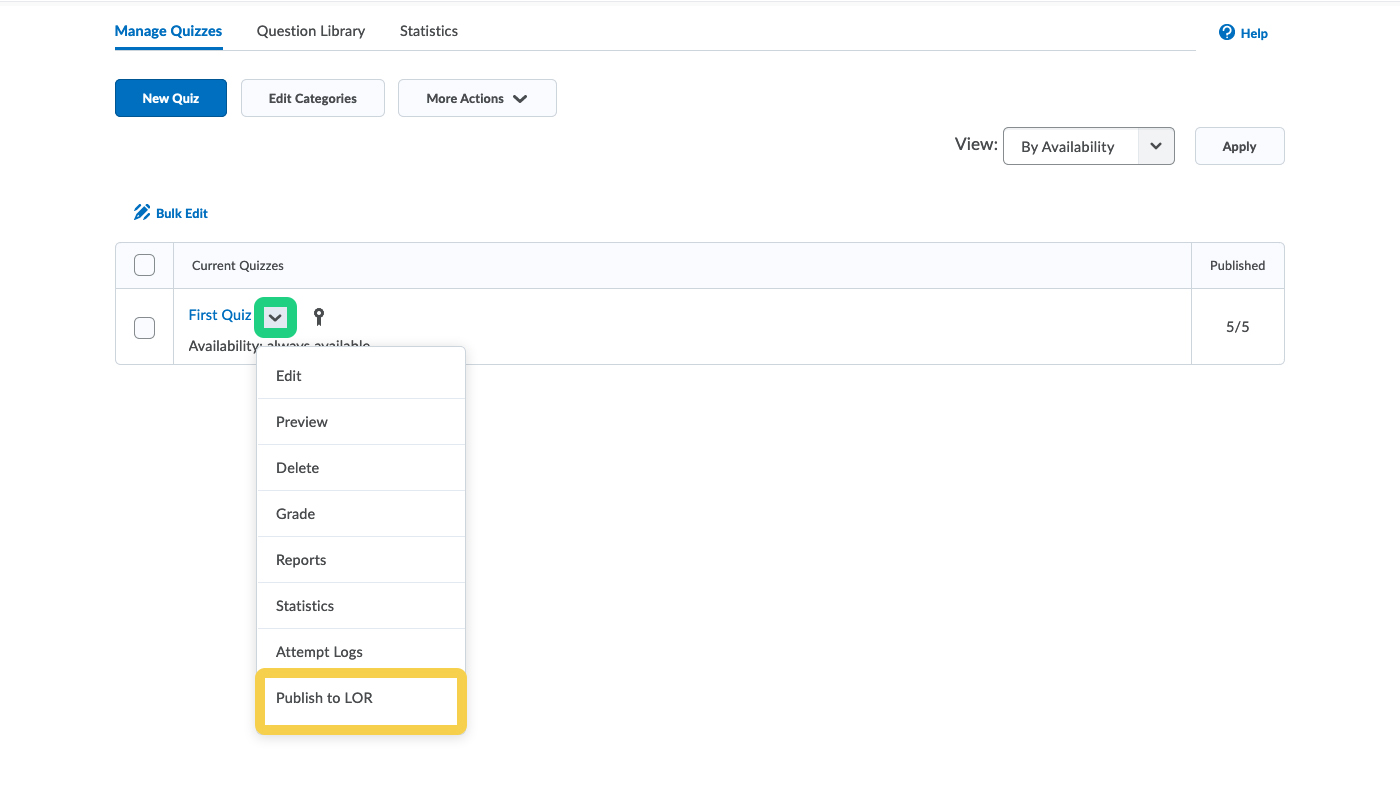Select Preview in the quiz menu
Screen dimensions: 1400x787
pyautogui.click(x=302, y=422)
